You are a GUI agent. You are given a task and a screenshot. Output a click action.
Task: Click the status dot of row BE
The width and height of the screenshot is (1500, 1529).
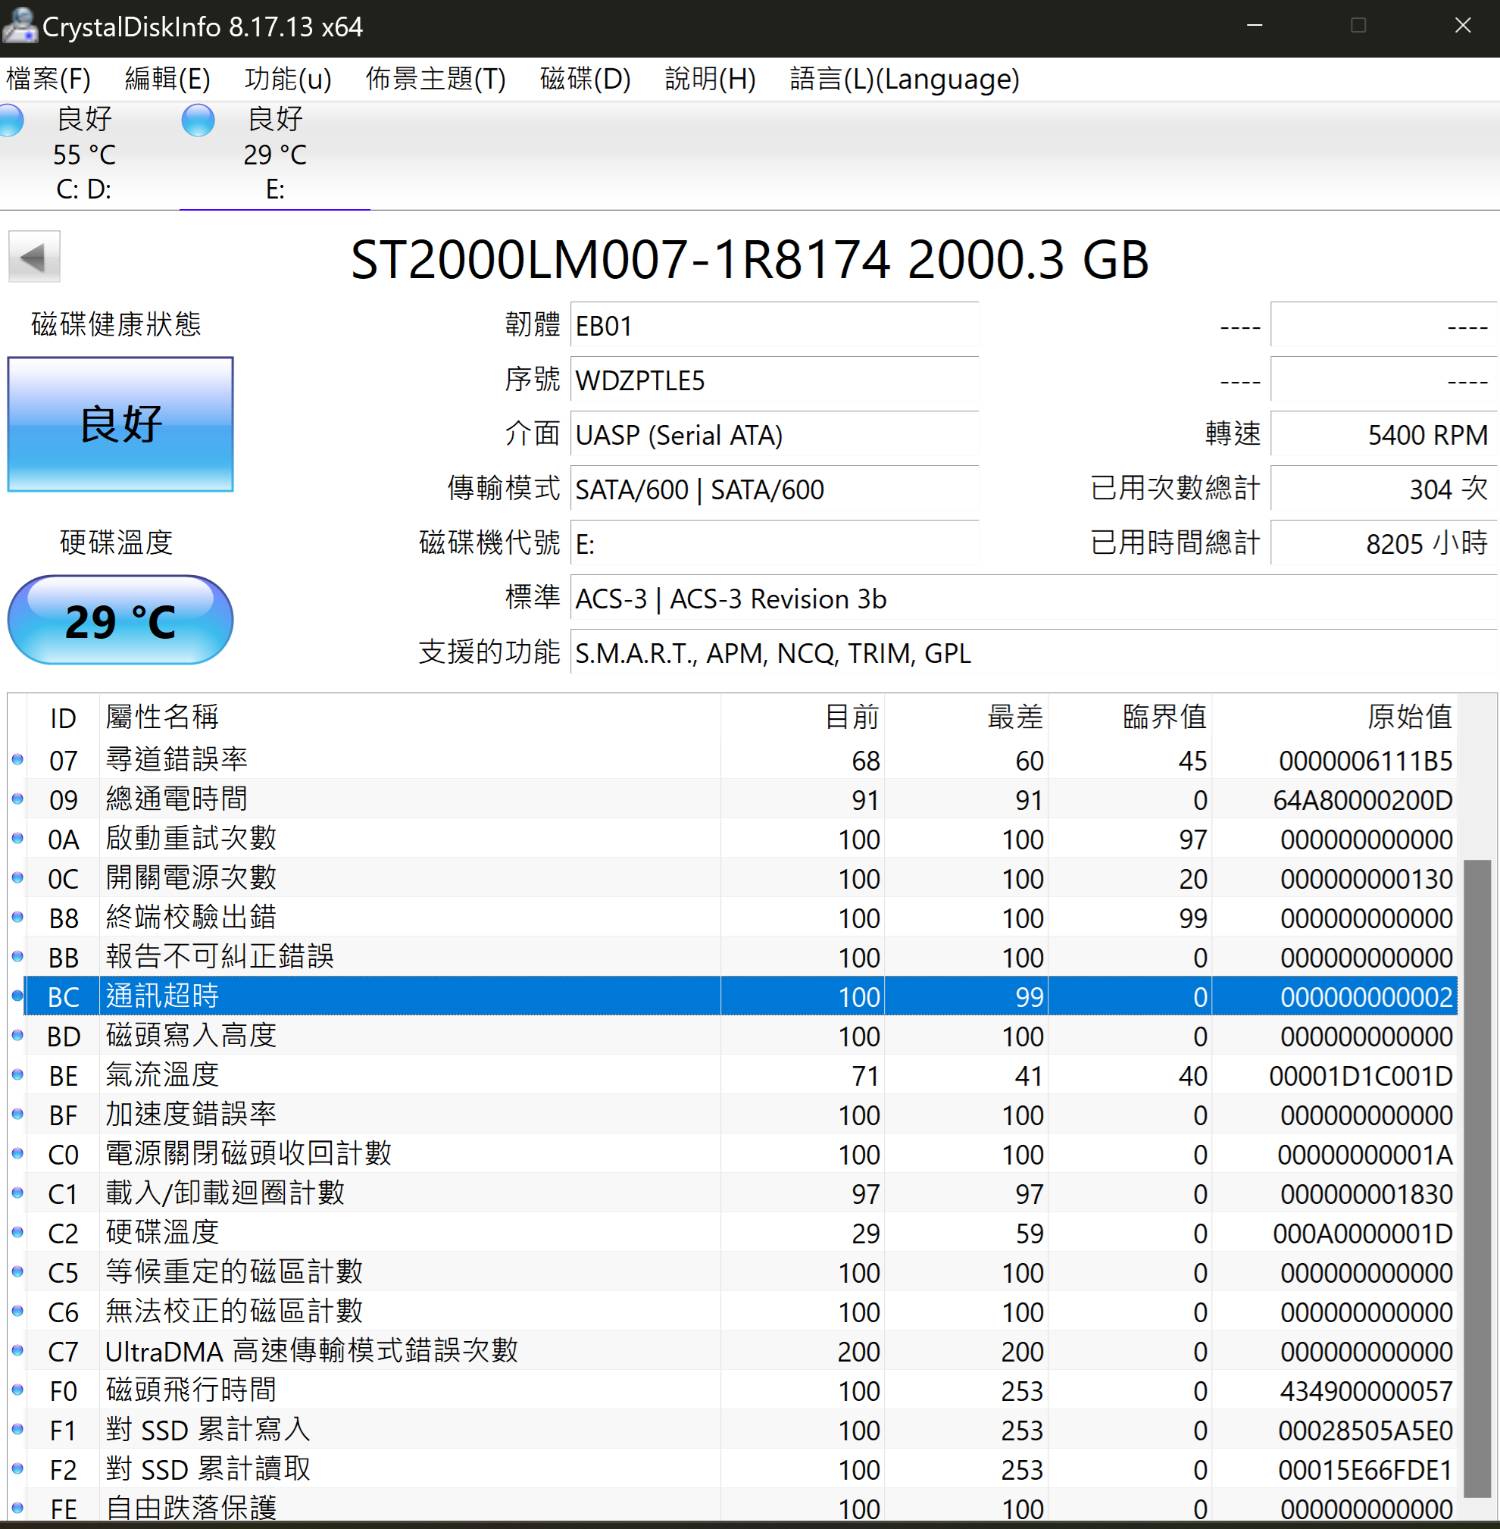pyautogui.click(x=17, y=1075)
